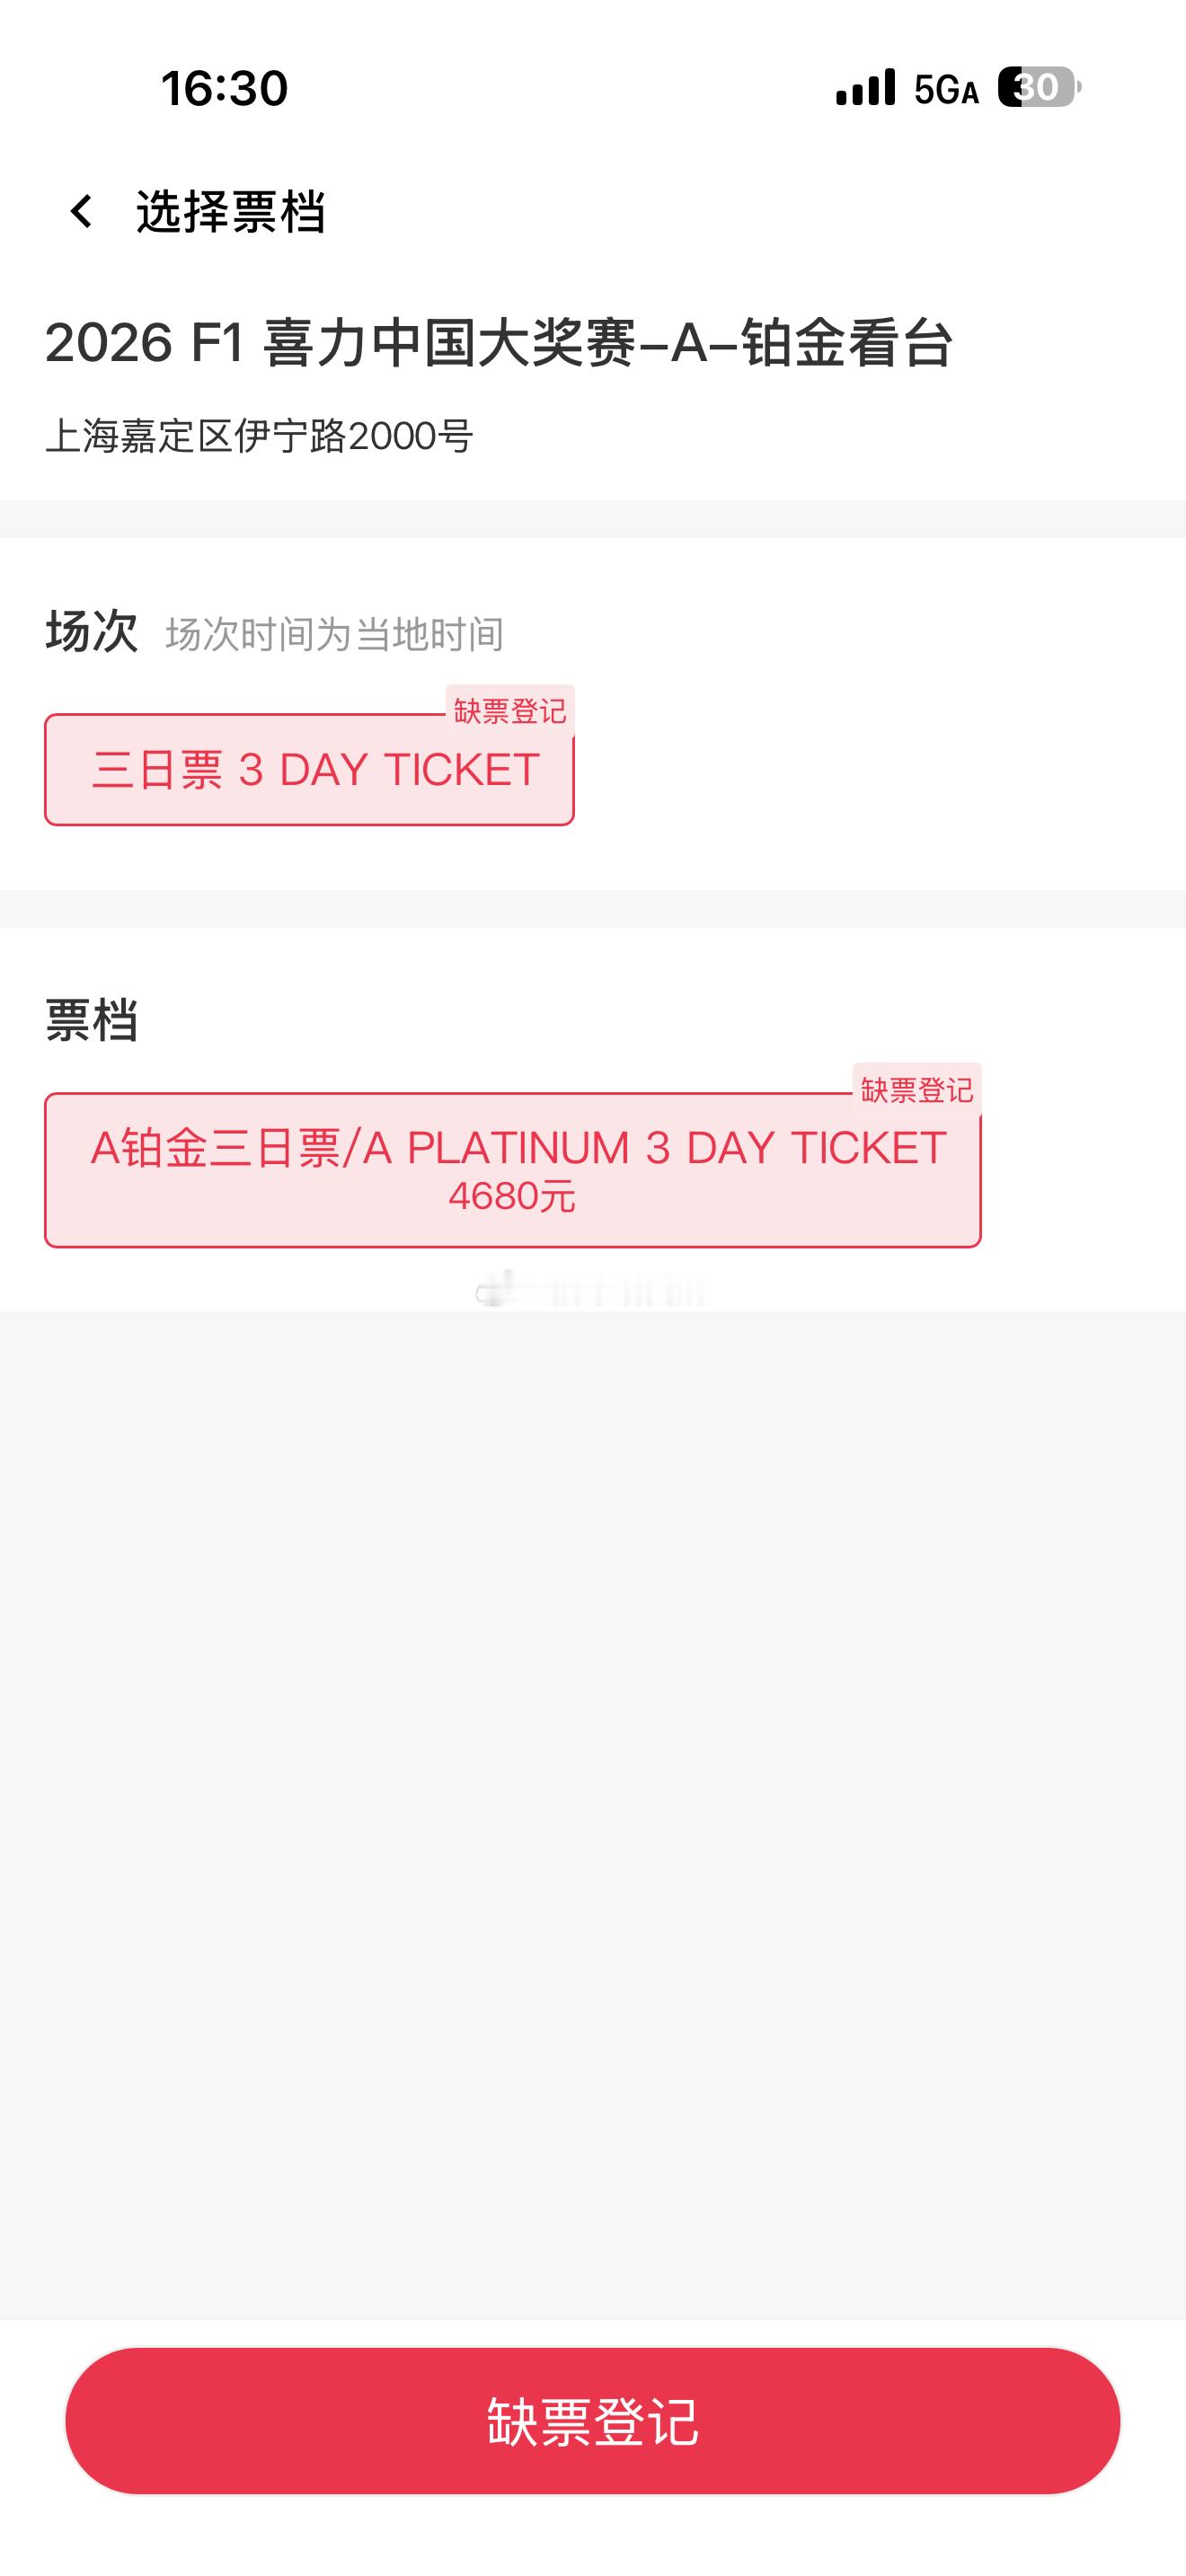
Task: Tap the 5GA network indicator
Action: click(945, 90)
